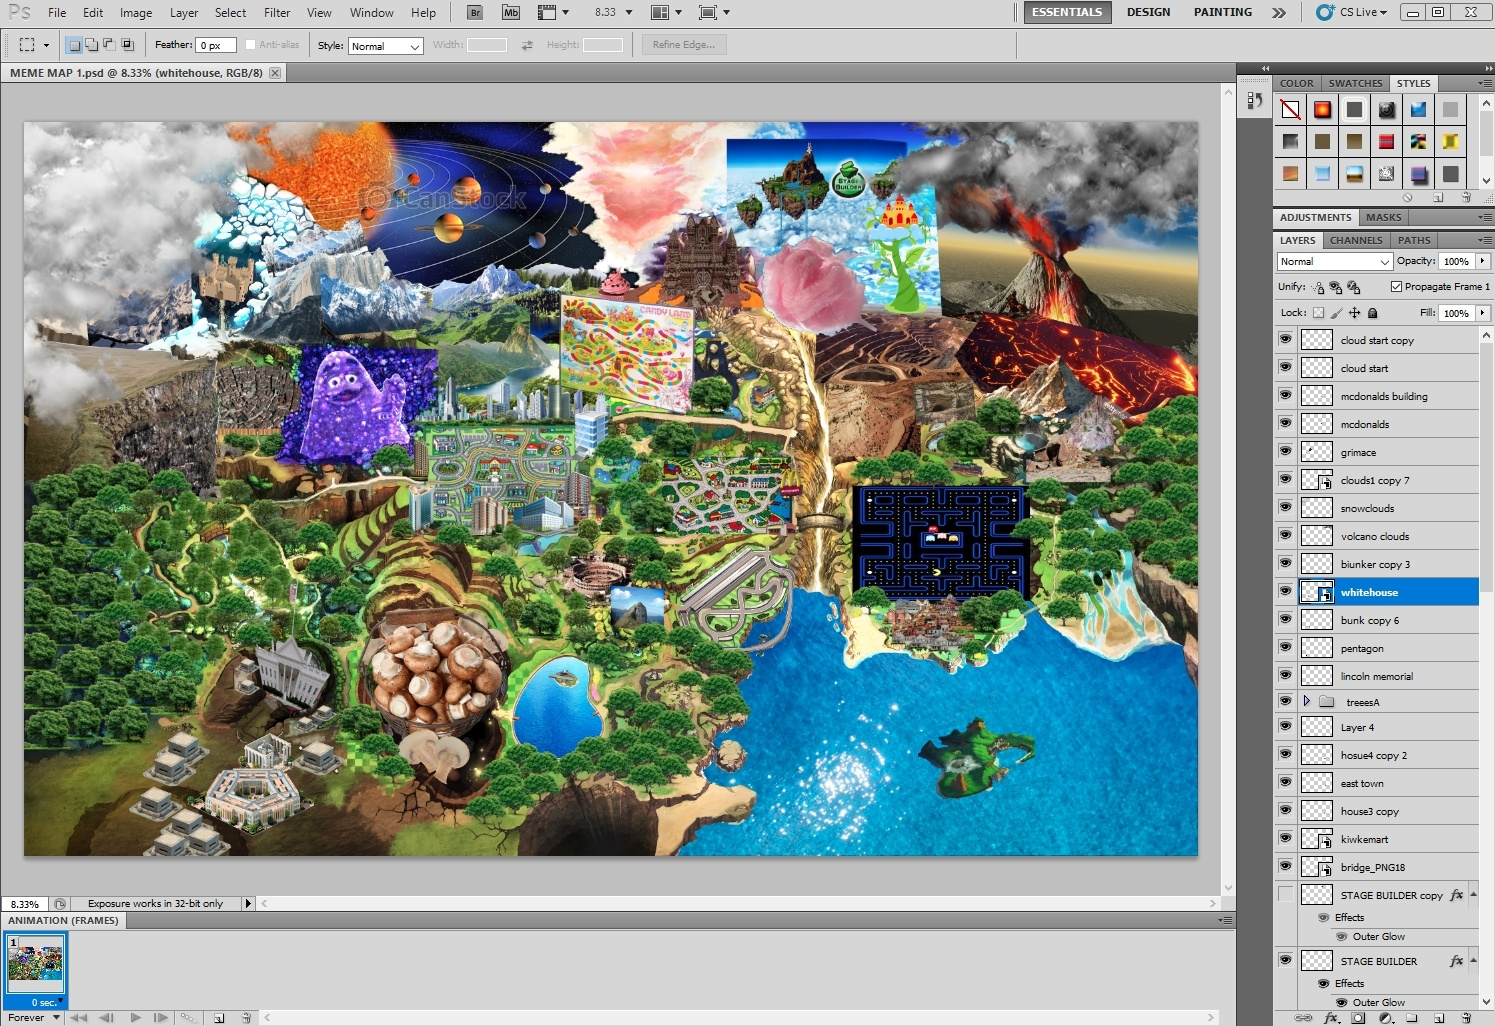Screen dimensions: 1495x1026
Task: Select the next animation frame
Action: [x=160, y=1018]
